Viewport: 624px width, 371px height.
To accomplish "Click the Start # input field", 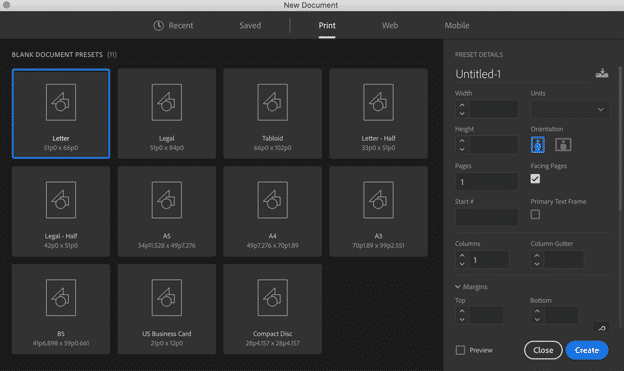I will [x=487, y=217].
